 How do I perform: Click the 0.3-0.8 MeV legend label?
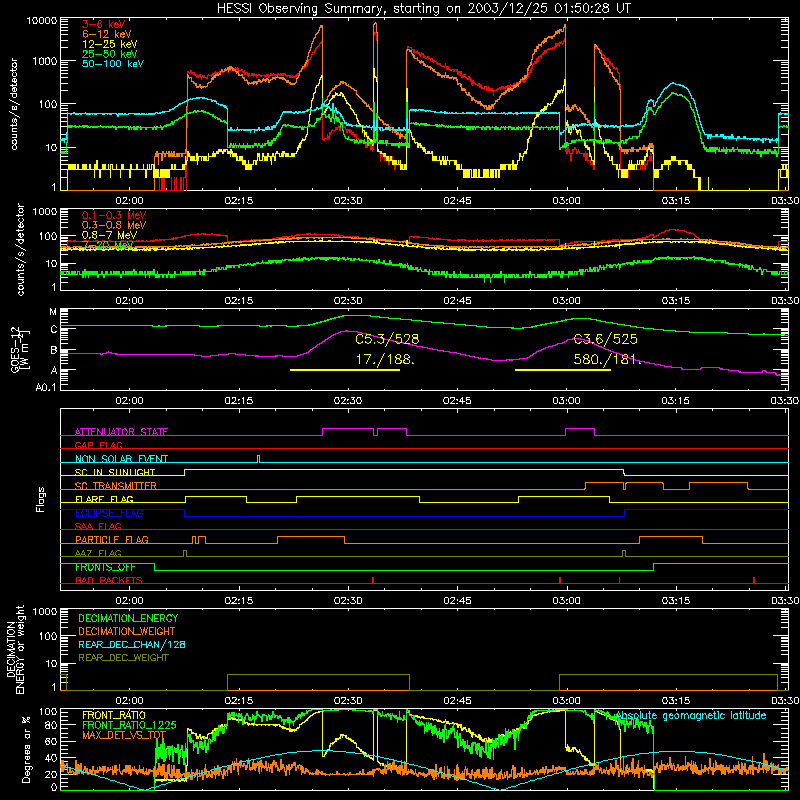[x=114, y=225]
